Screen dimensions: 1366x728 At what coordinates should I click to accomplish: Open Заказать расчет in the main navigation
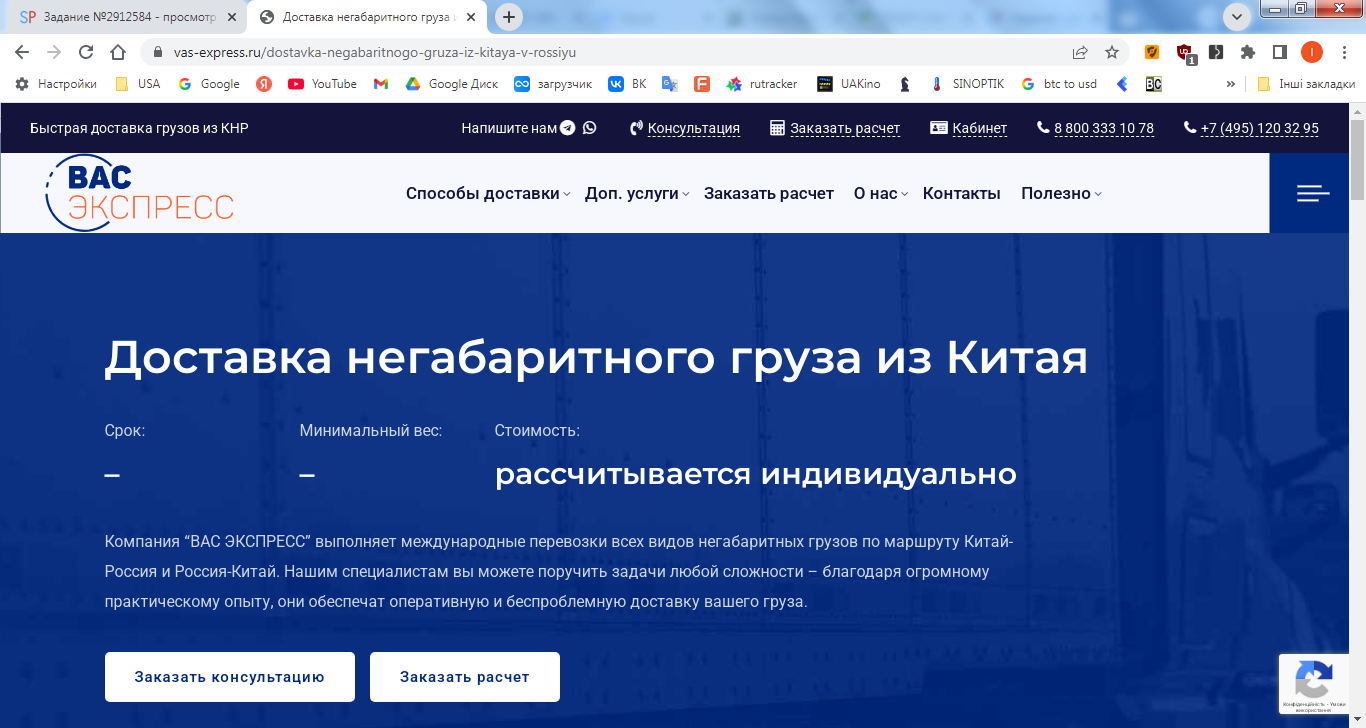pos(769,194)
